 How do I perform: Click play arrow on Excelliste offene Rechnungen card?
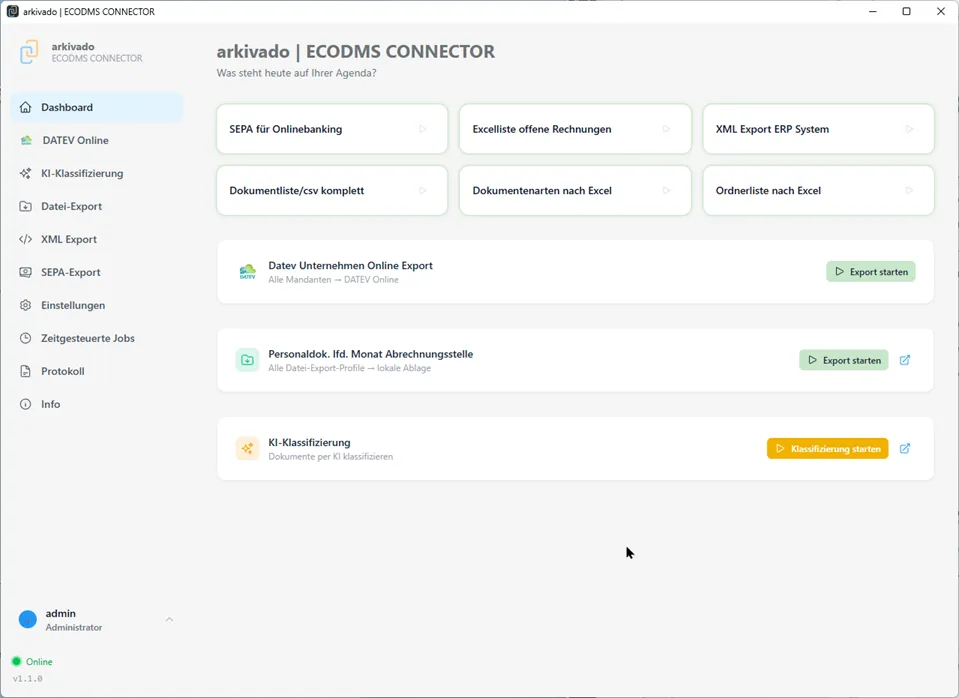click(666, 129)
